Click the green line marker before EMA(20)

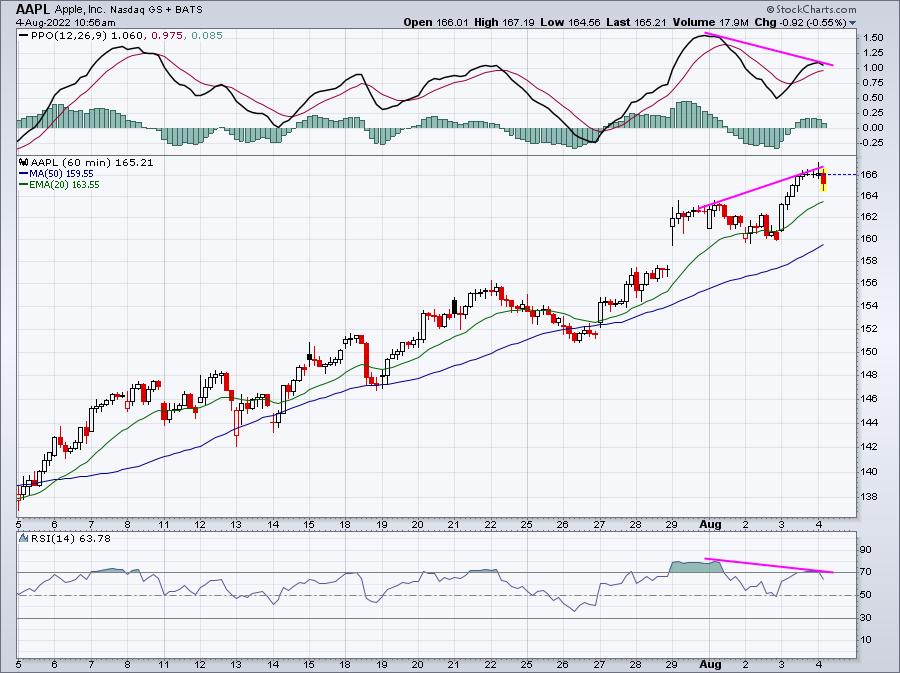(24, 185)
